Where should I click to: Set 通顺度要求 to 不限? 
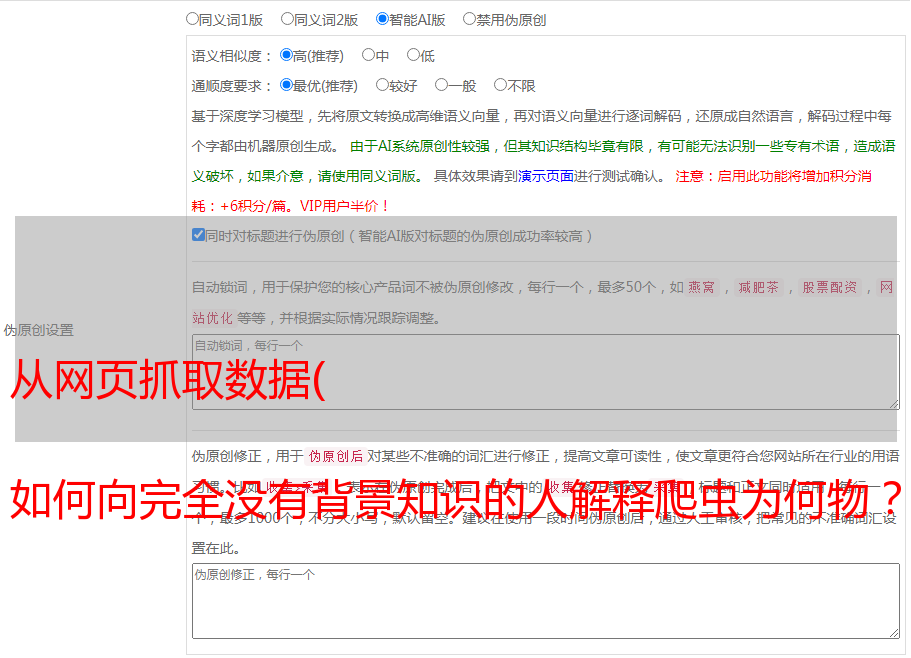pos(500,85)
